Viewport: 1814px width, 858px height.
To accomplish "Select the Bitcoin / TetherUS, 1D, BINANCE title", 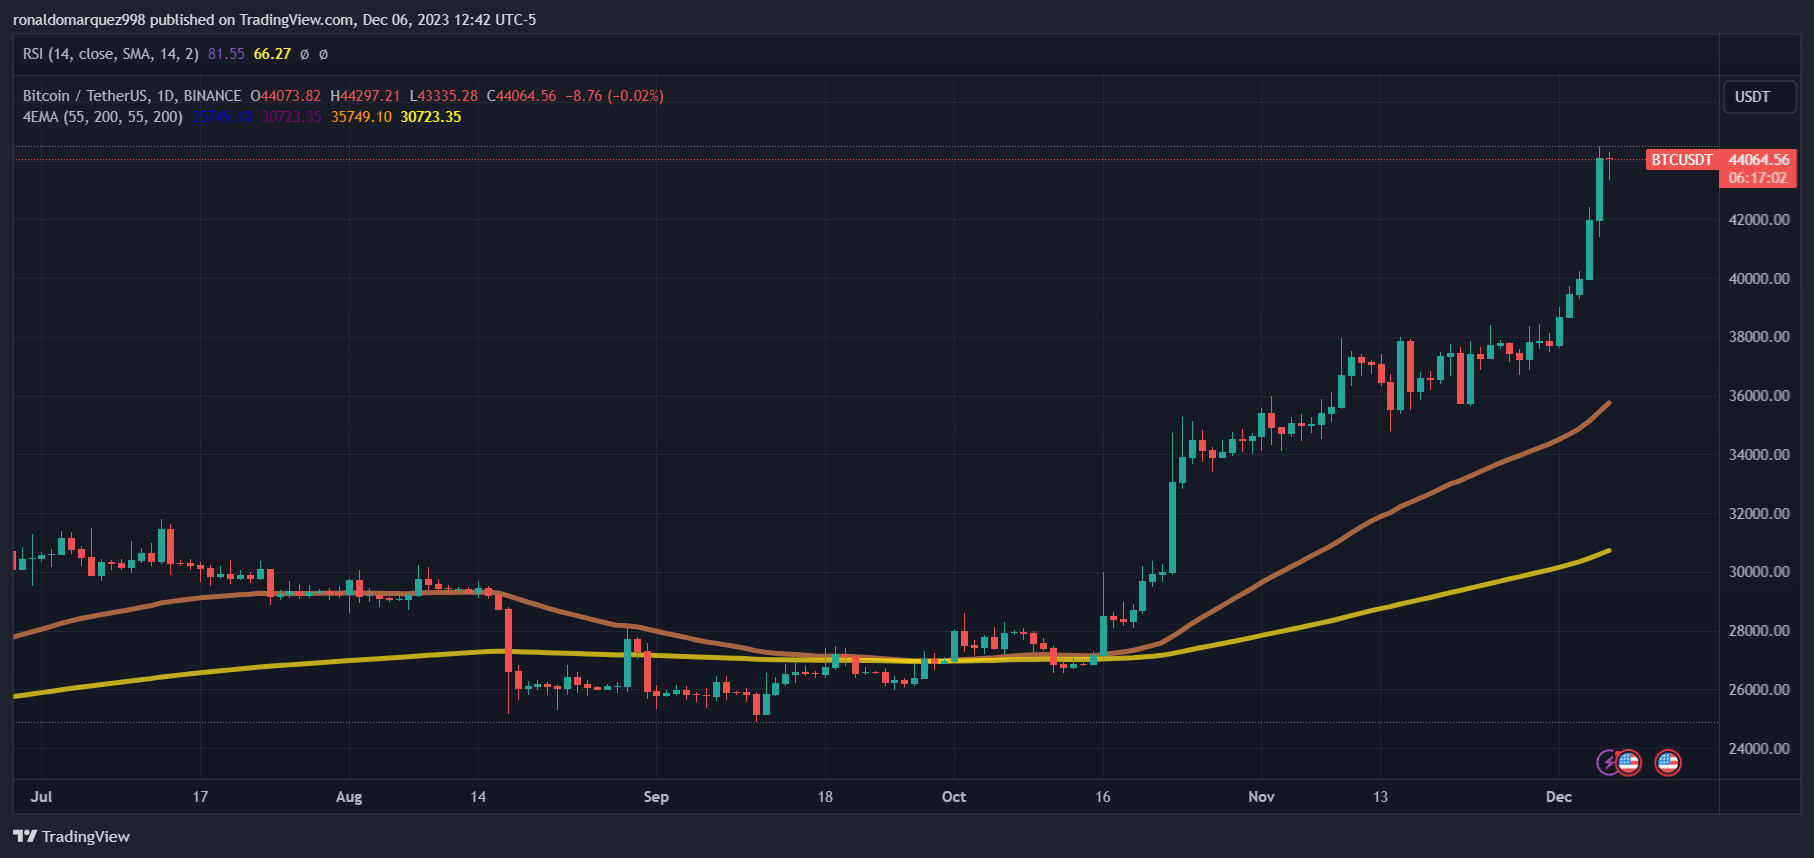I will click(x=132, y=96).
